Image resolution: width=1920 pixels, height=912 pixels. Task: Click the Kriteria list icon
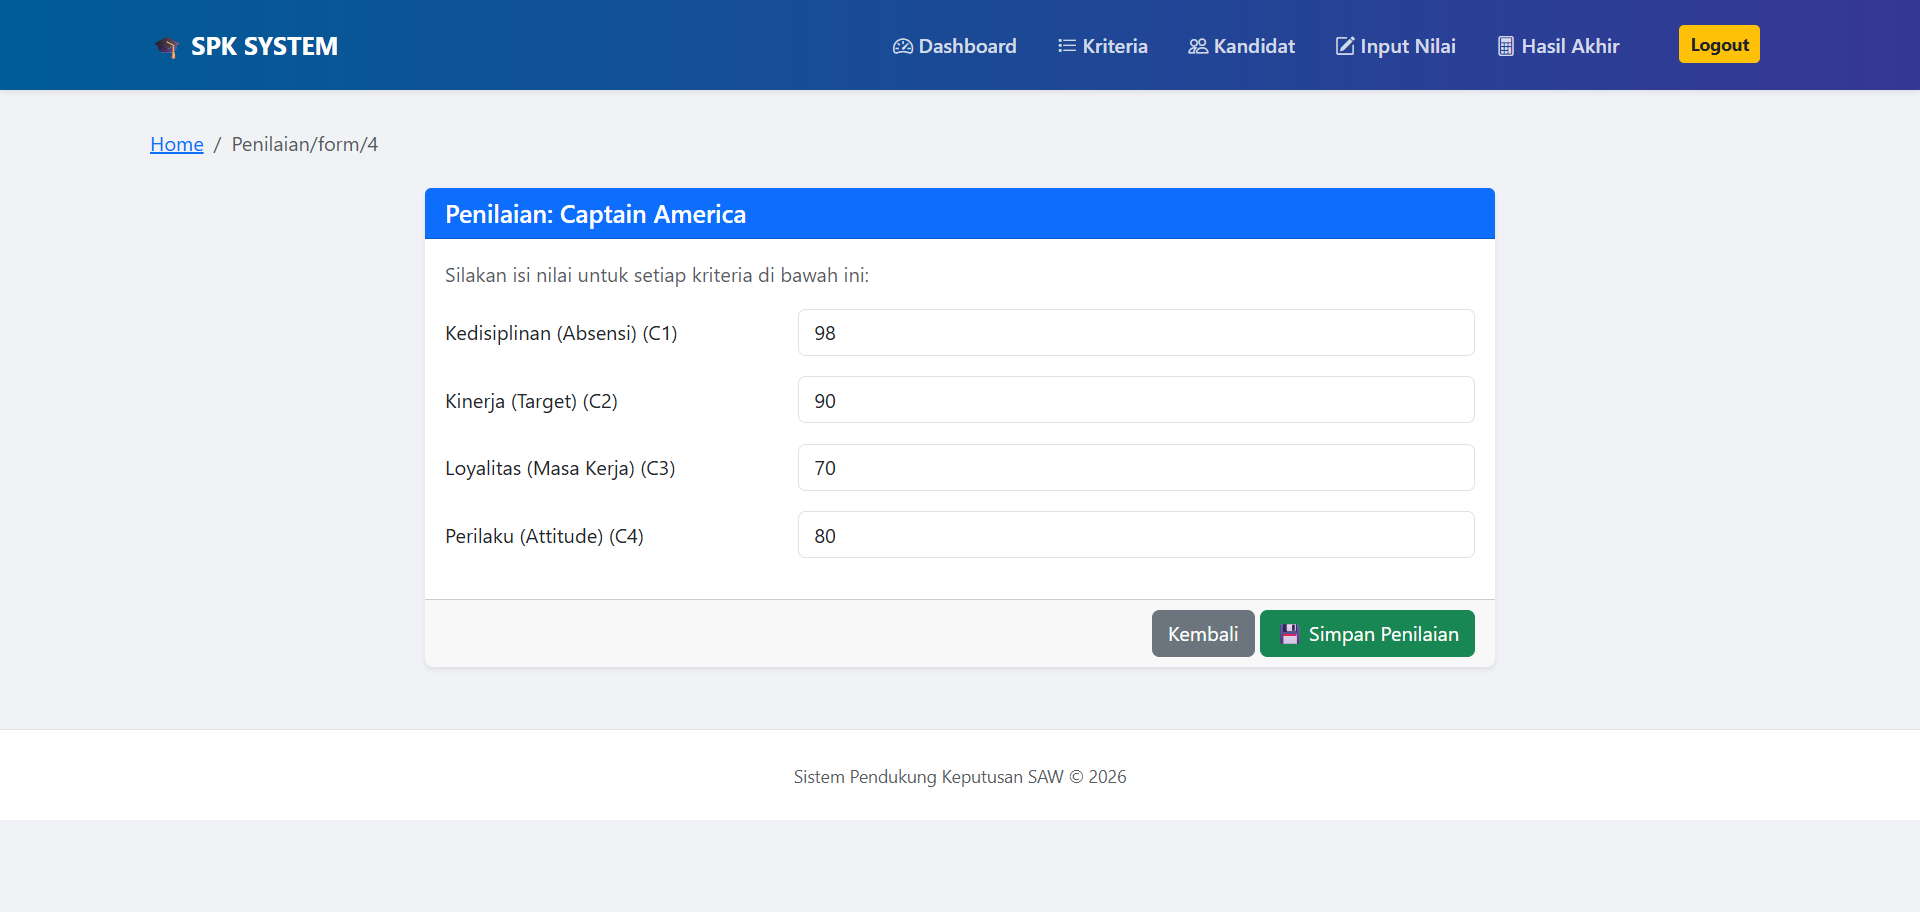pyautogui.click(x=1065, y=46)
